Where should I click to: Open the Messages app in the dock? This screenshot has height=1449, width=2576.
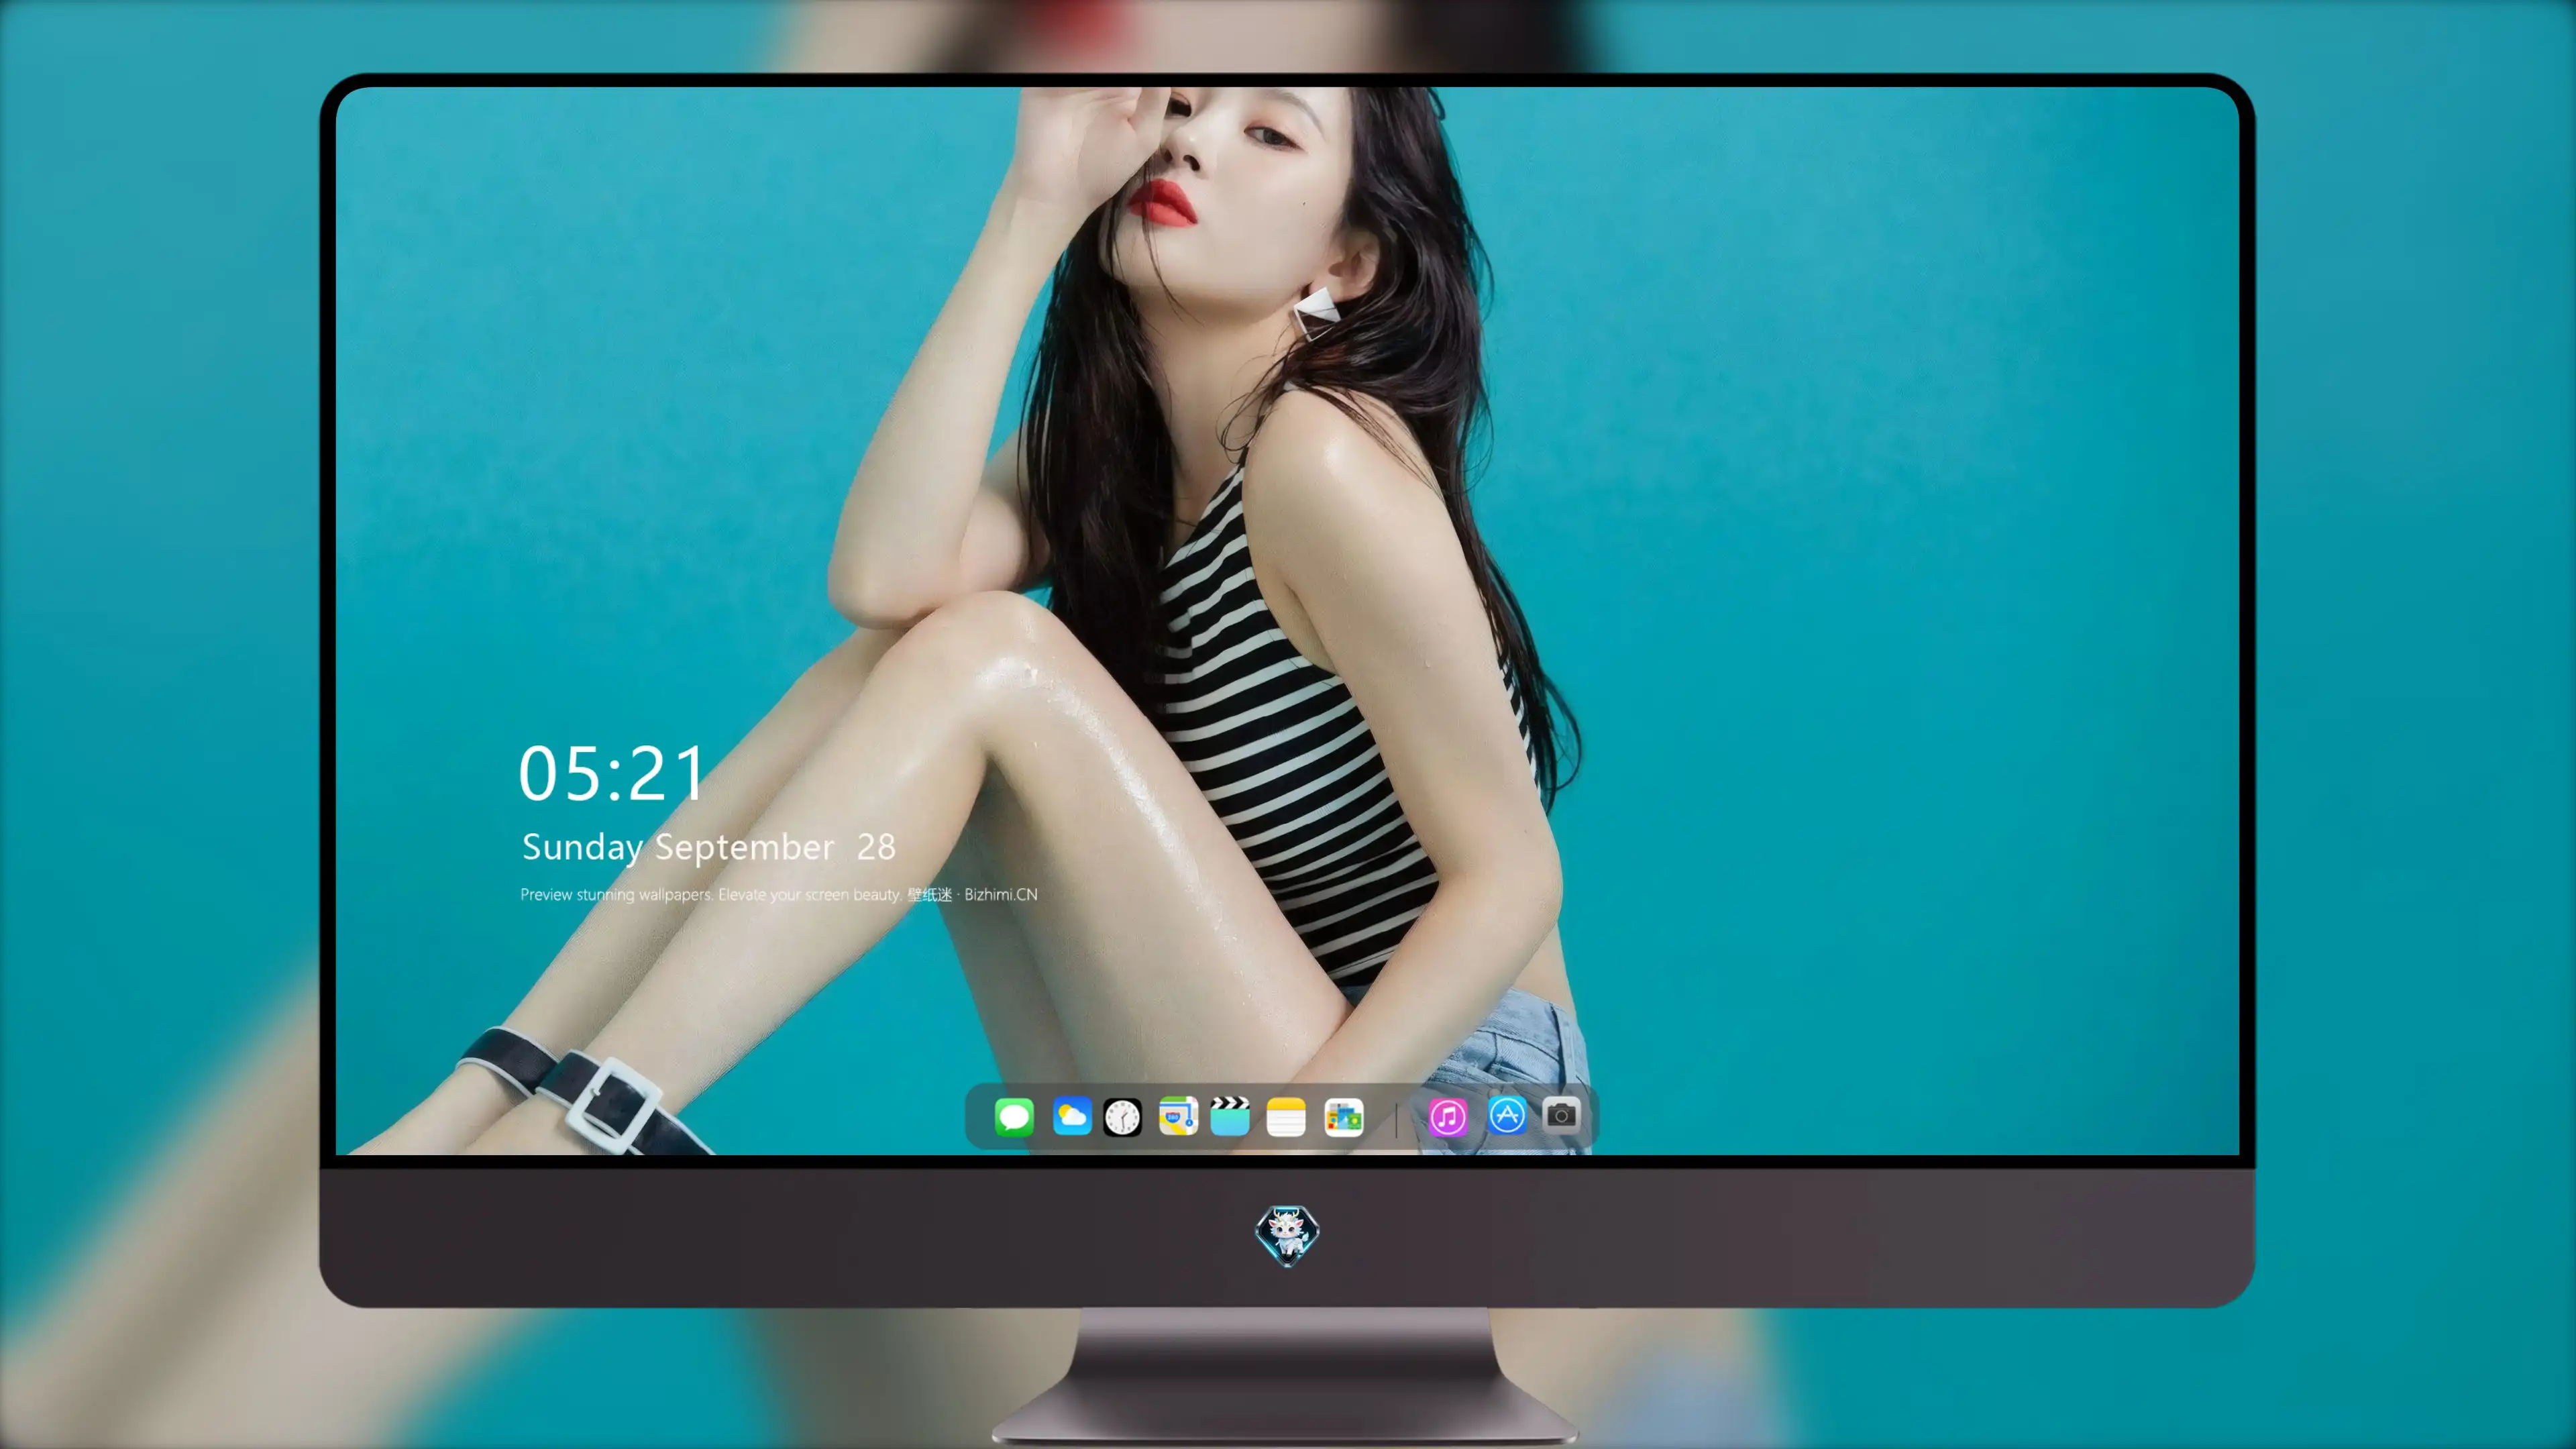[1014, 1116]
